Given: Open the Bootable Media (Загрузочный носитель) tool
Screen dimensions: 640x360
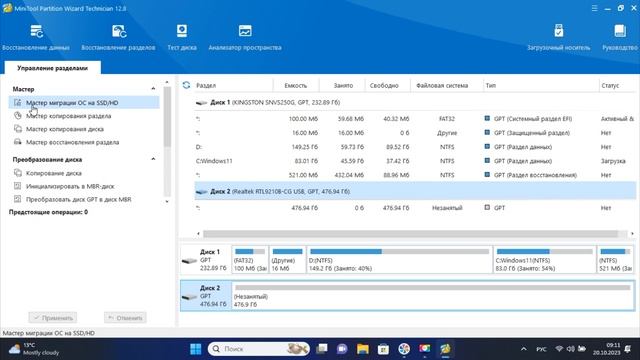Looking at the screenshot, I should pyautogui.click(x=558, y=37).
